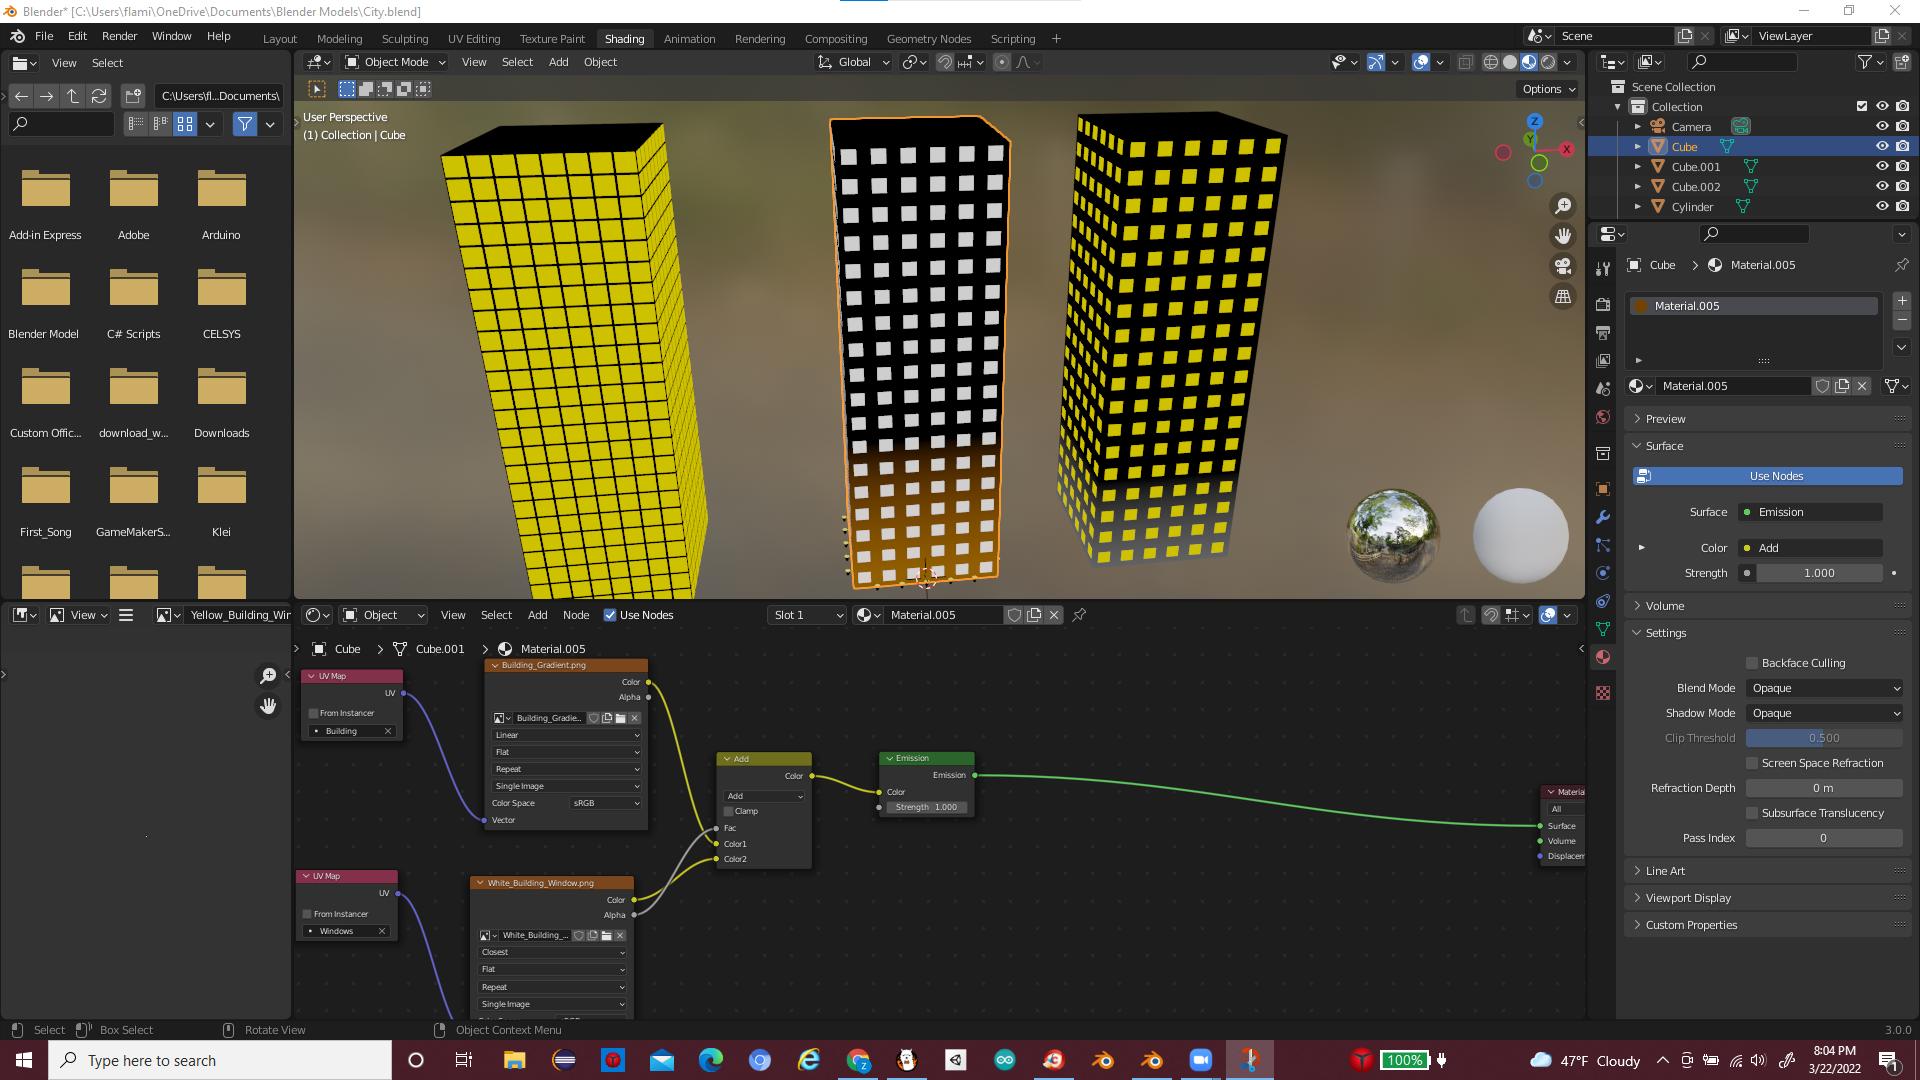The width and height of the screenshot is (1920, 1080).
Task: Click the Use Nodes button in Surface panel
Action: 1768,476
